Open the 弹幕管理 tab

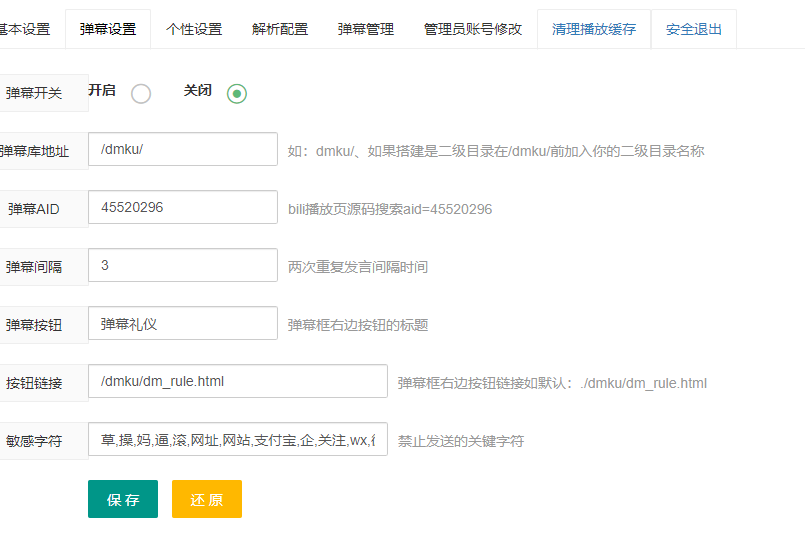pyautogui.click(x=366, y=29)
